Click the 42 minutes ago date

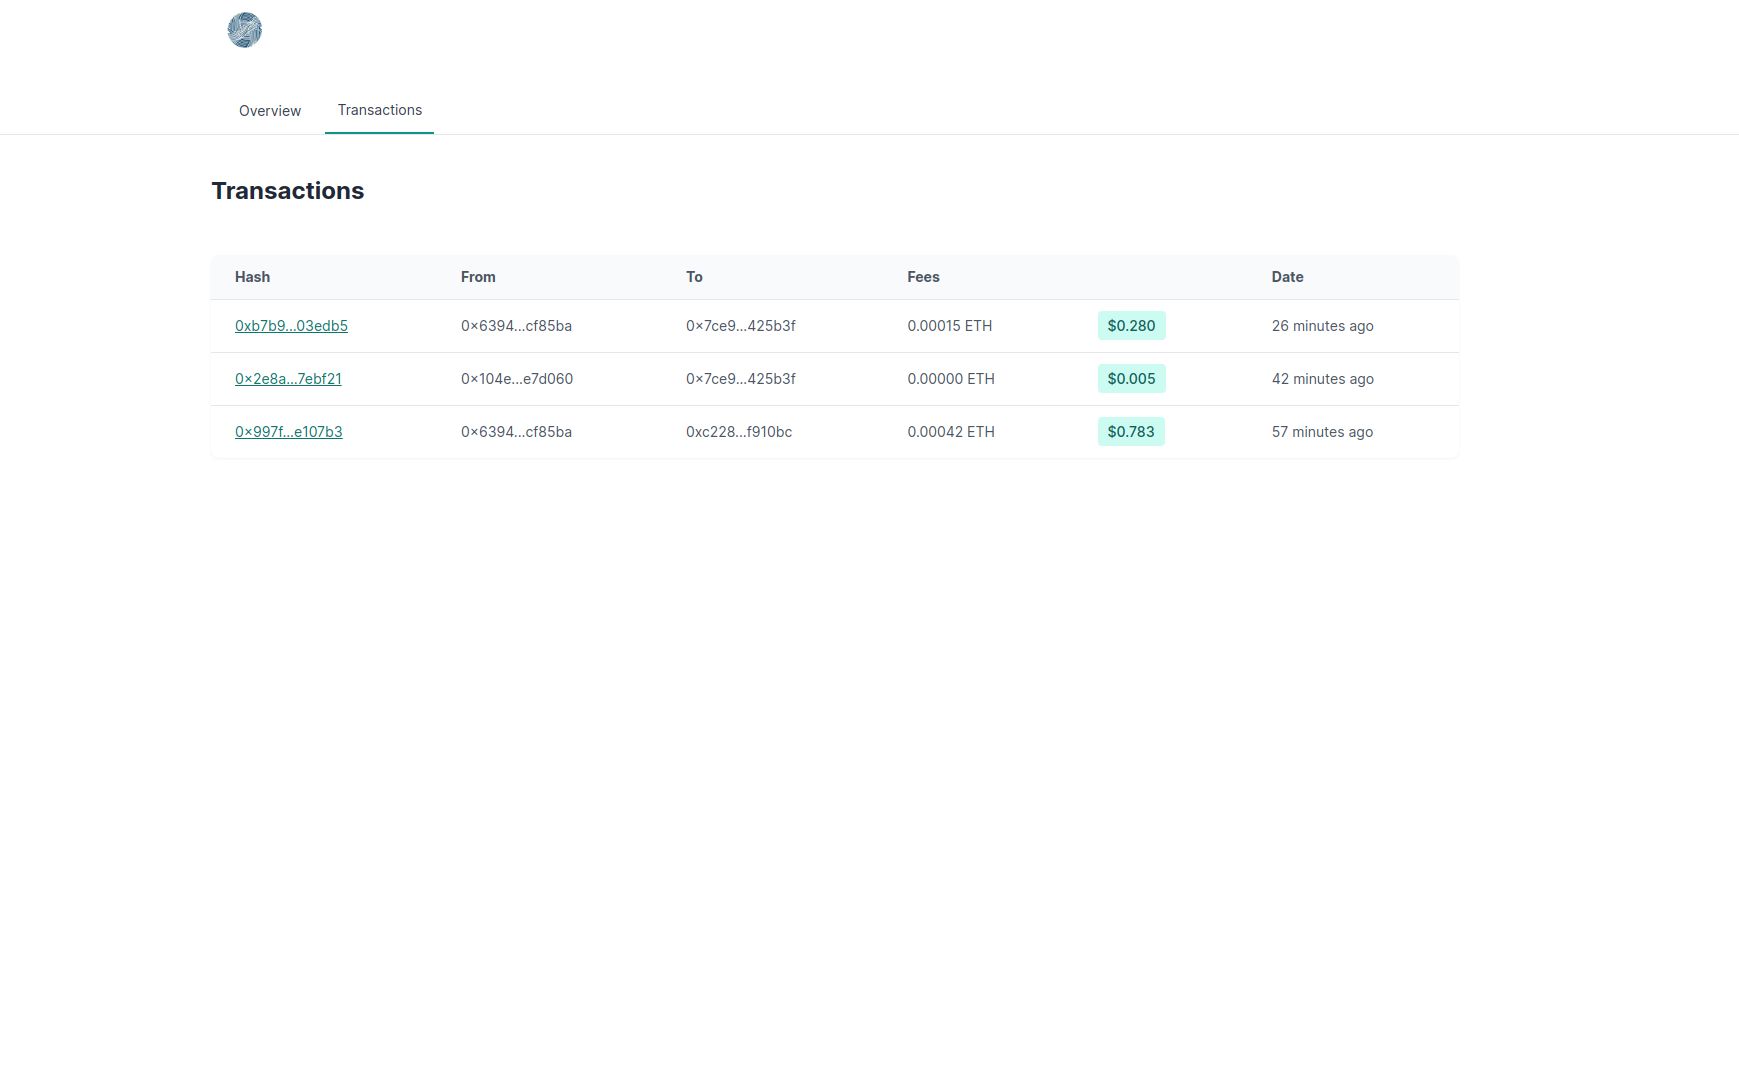[x=1322, y=379]
